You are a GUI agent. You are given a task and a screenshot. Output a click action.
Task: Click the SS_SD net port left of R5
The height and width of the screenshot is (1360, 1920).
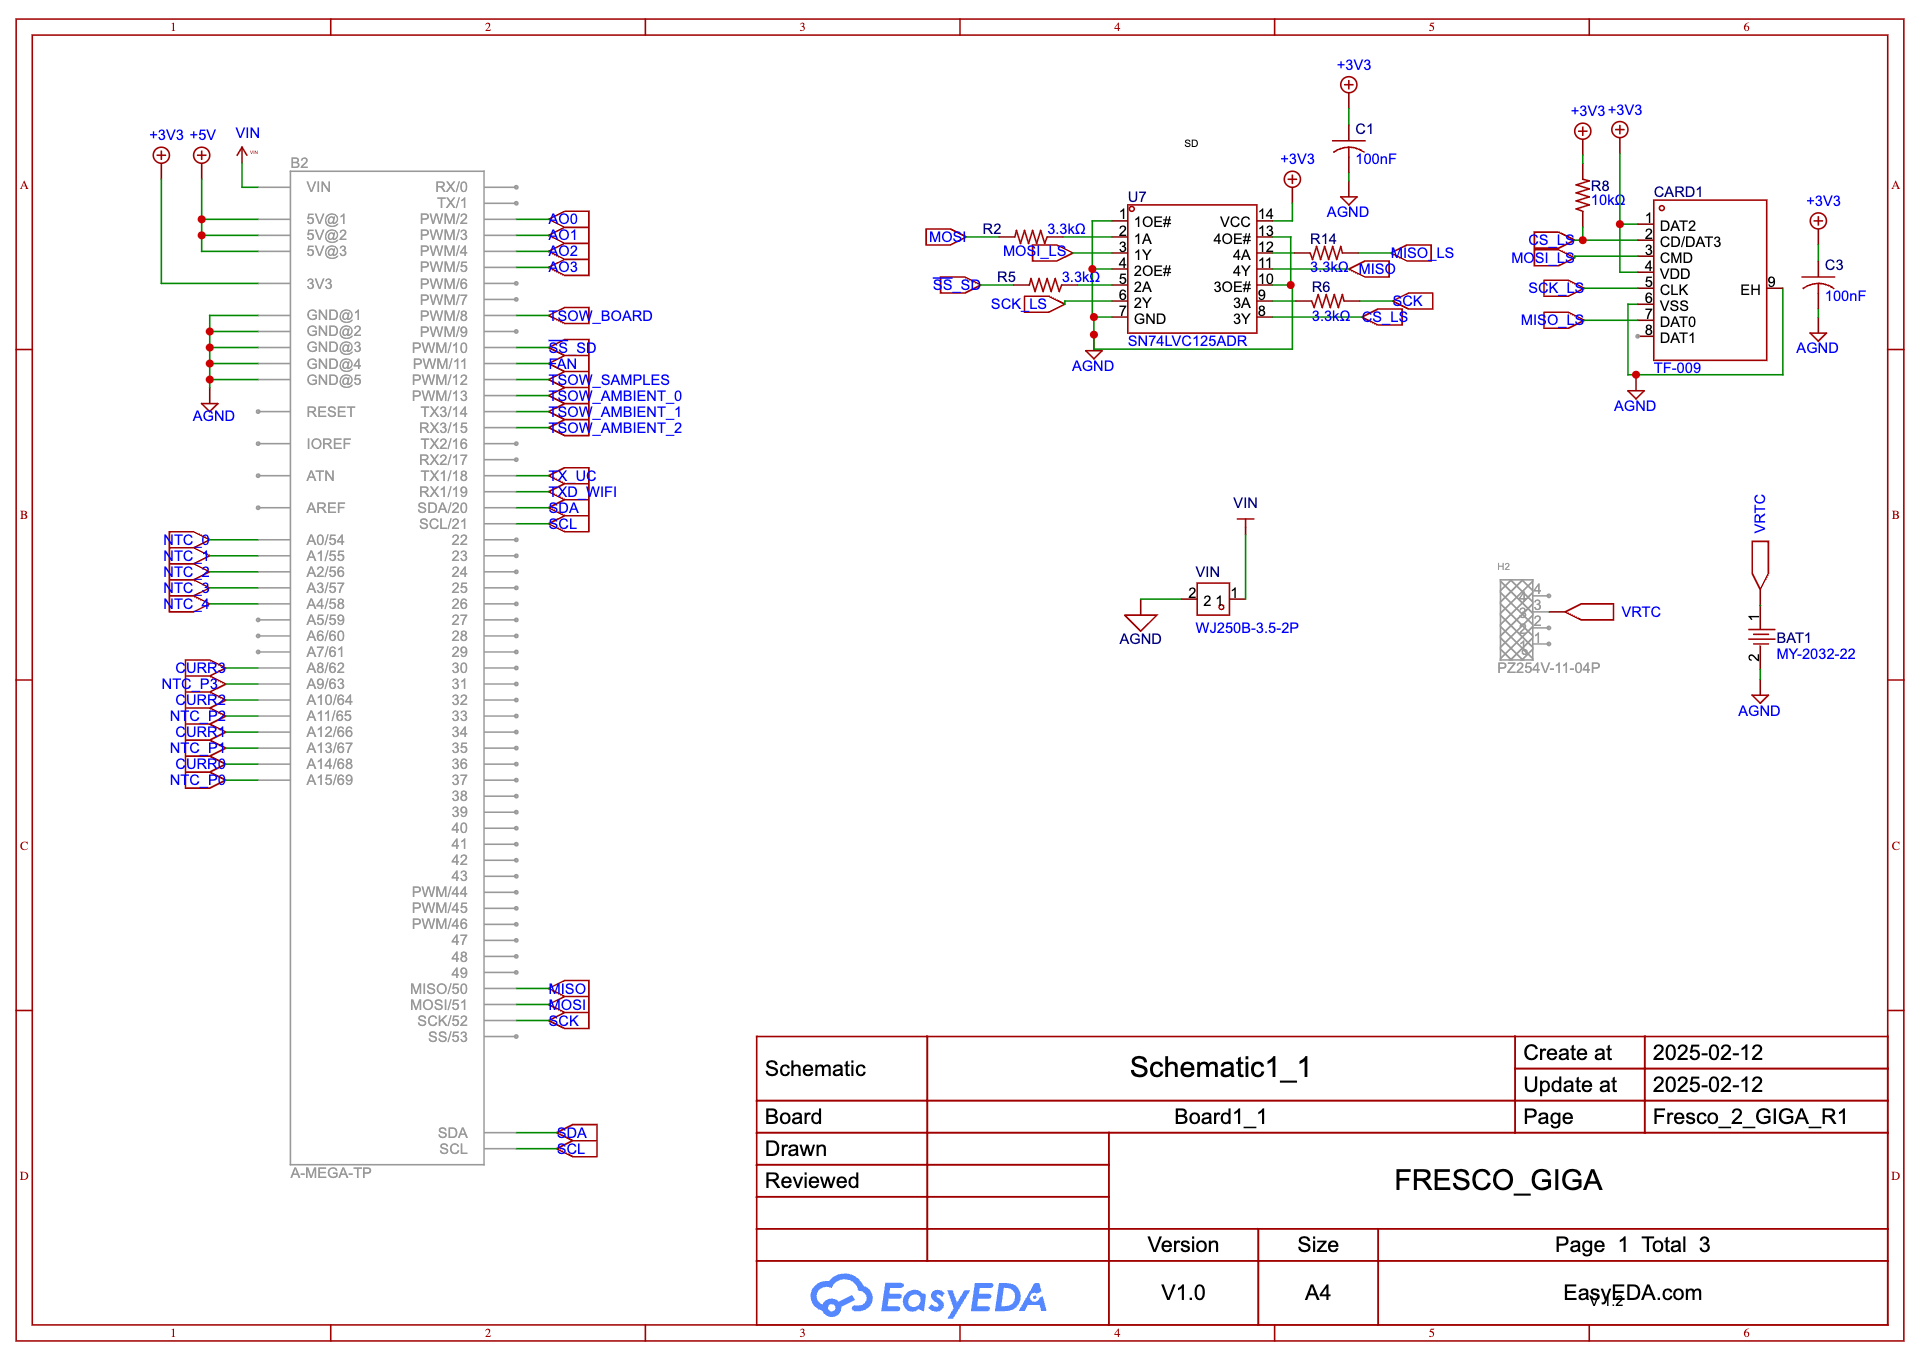pyautogui.click(x=960, y=285)
